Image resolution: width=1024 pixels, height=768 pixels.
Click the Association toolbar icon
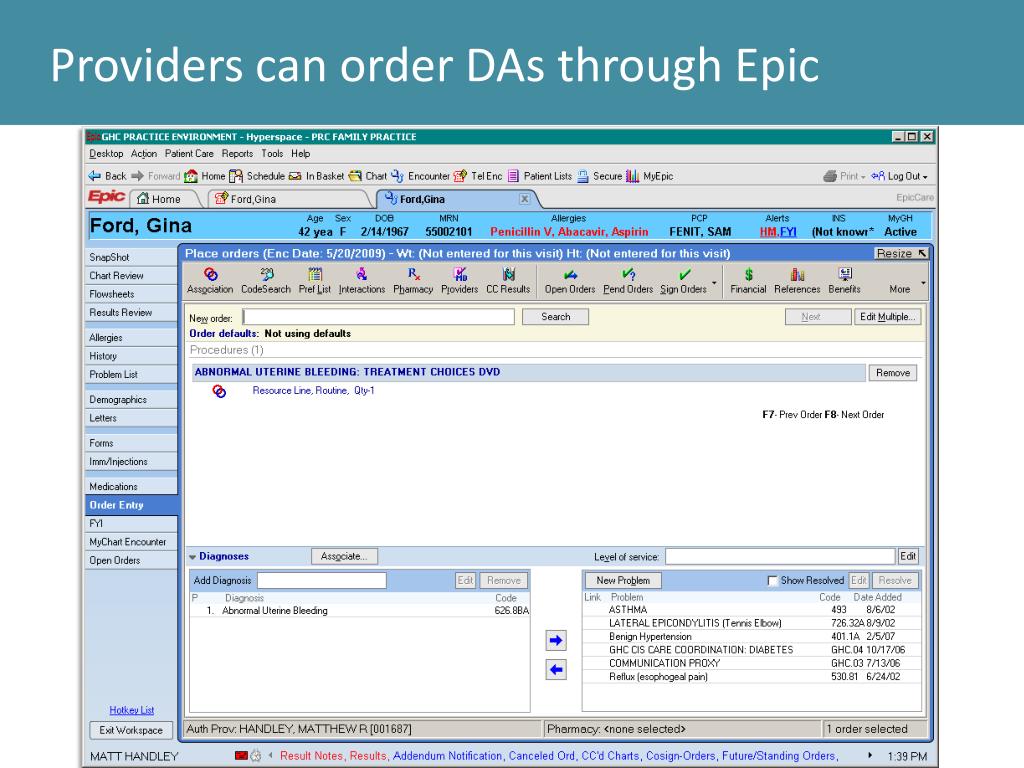pyautogui.click(x=210, y=281)
